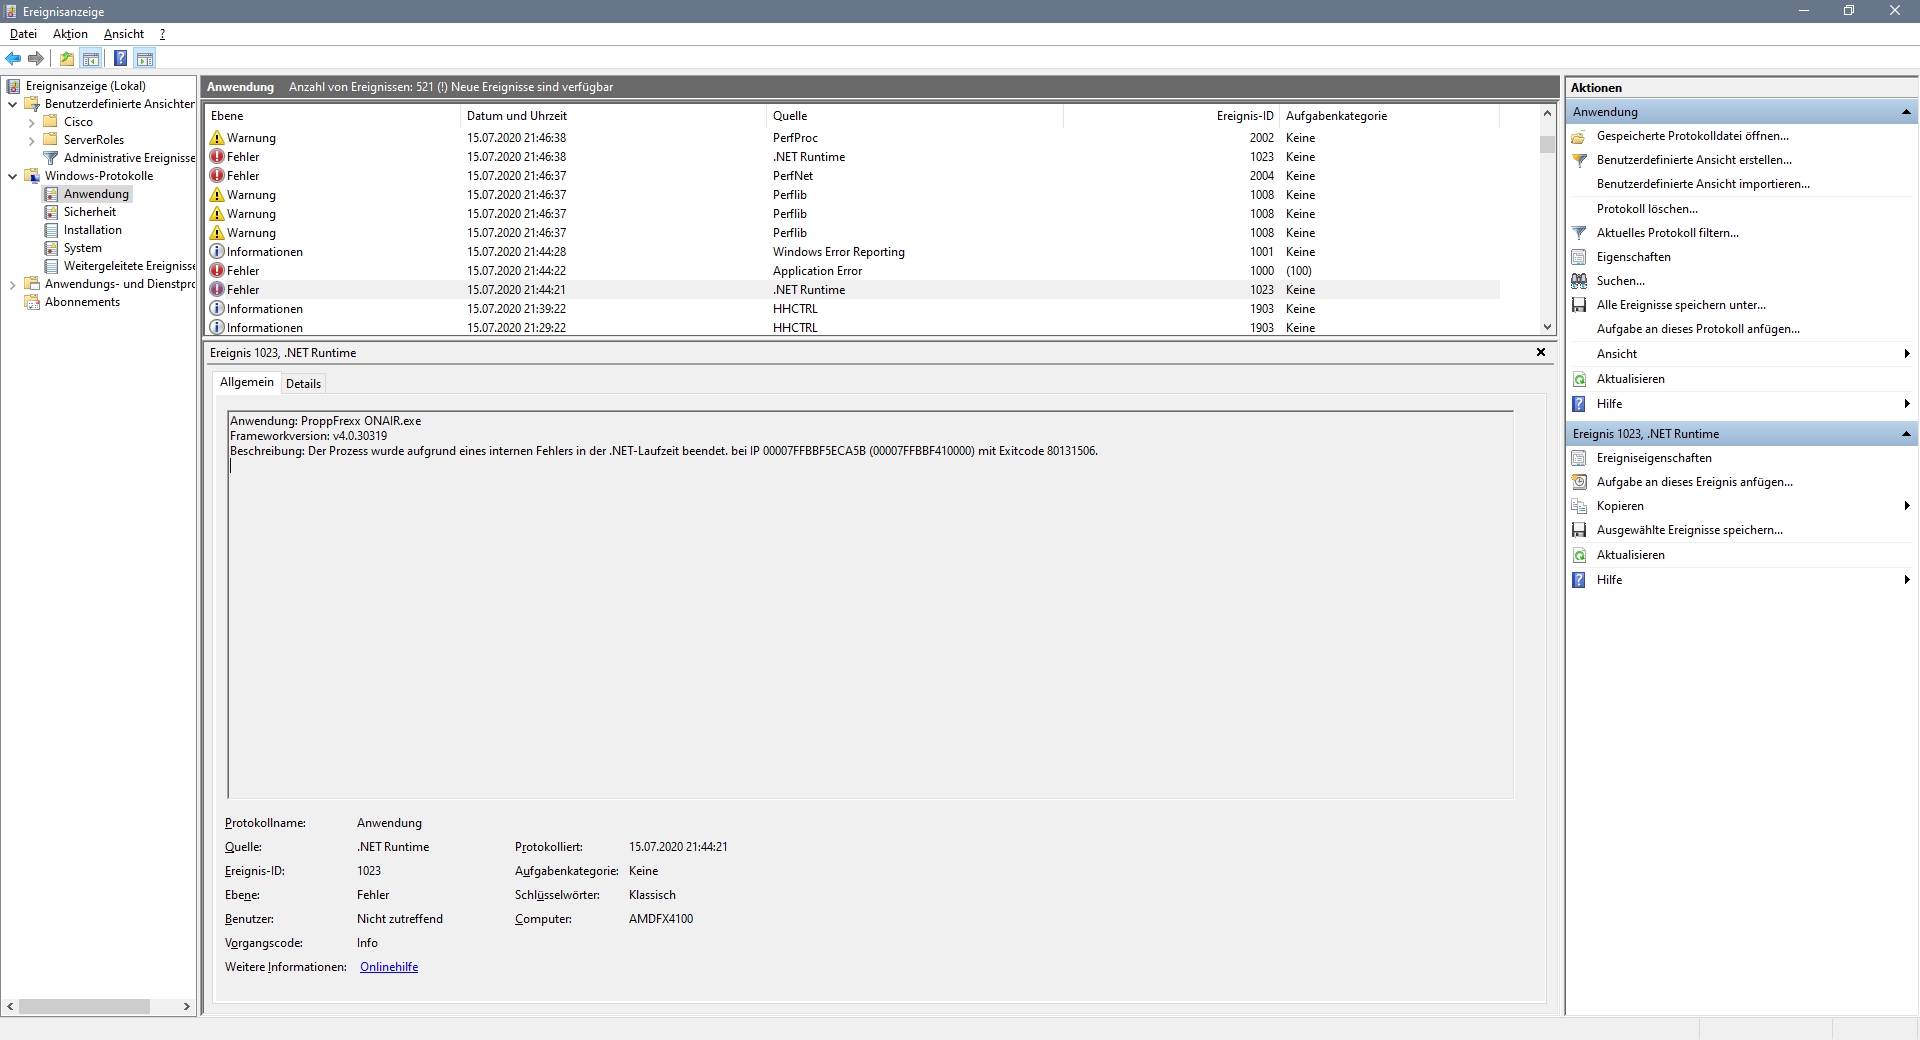The height and width of the screenshot is (1040, 1920).
Task: Open the filter current log funnel icon
Action: pyautogui.click(x=1579, y=233)
